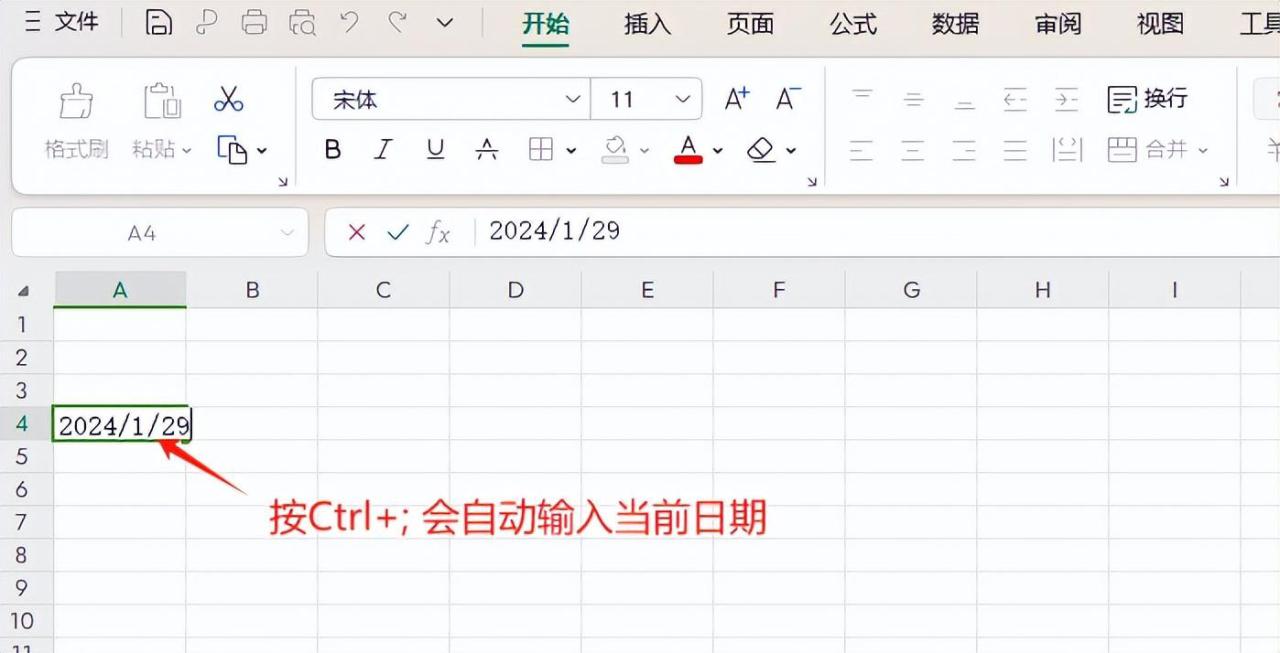Click the center horizontally icon
The image size is (1280, 653).
(x=913, y=151)
